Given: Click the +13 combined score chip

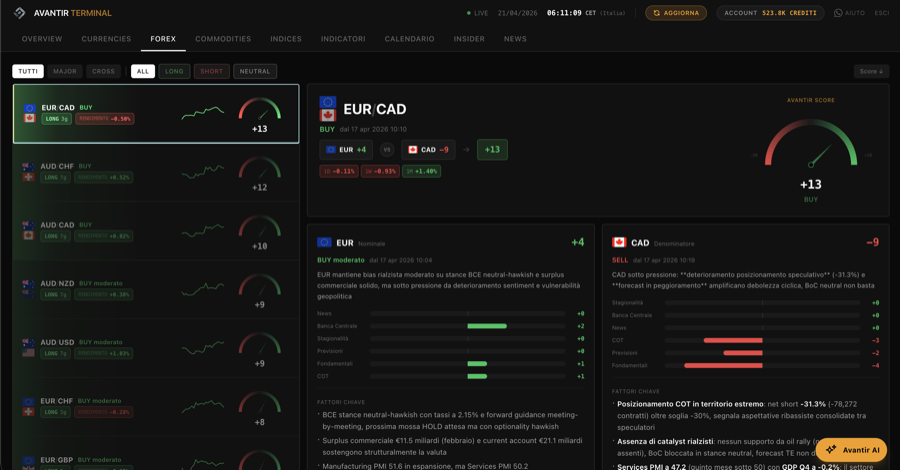Looking at the screenshot, I should click(492, 150).
